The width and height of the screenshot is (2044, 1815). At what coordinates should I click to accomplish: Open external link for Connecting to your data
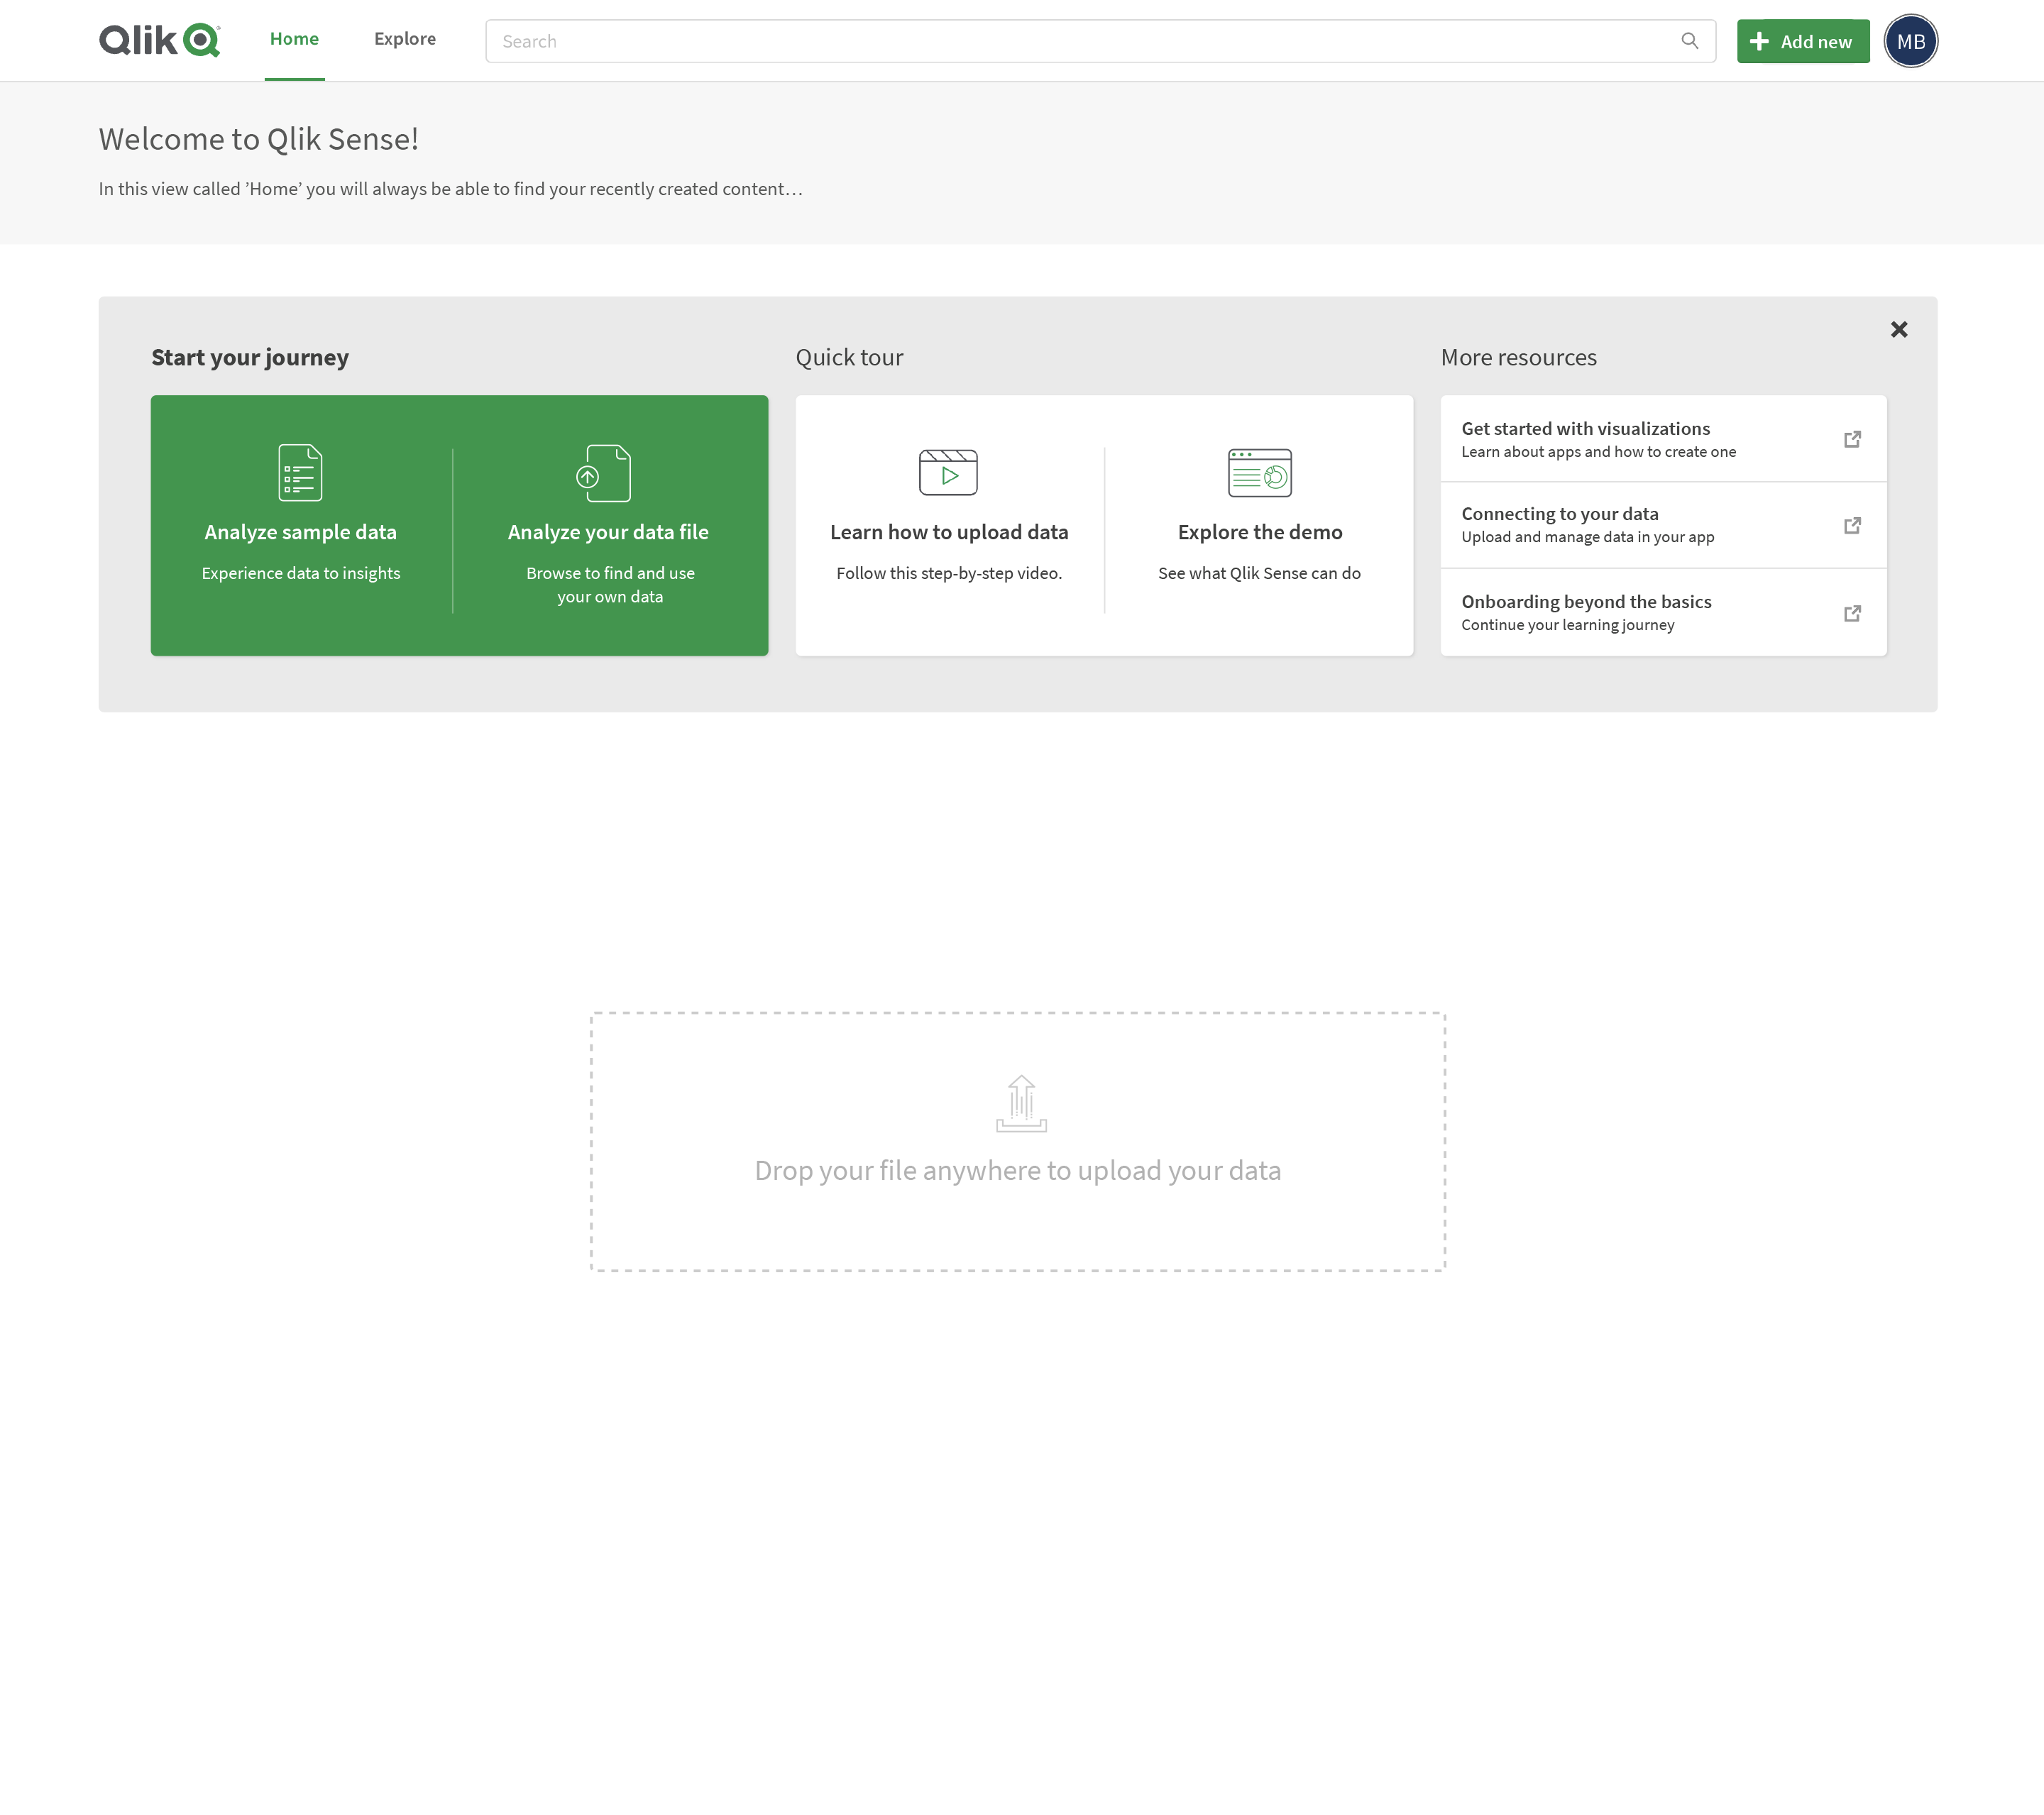pyautogui.click(x=1853, y=525)
